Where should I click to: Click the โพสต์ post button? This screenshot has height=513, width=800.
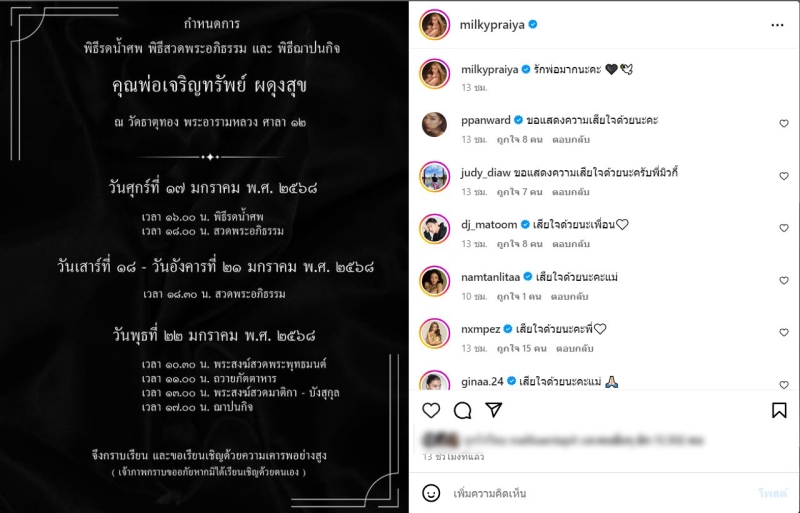(x=772, y=494)
